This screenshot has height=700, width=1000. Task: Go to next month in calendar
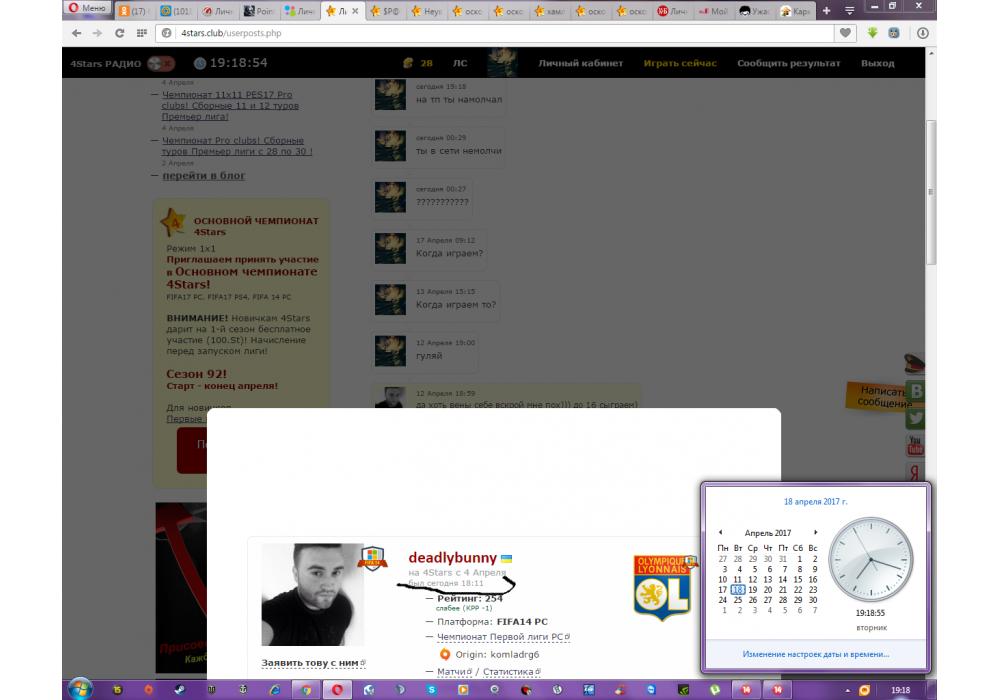pyautogui.click(x=815, y=532)
